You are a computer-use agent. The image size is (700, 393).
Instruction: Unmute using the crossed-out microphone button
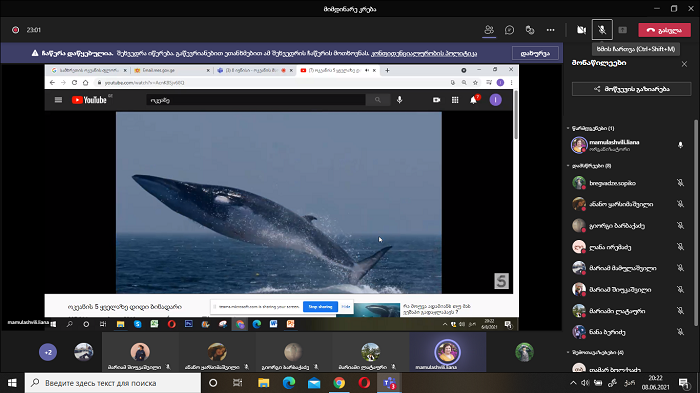[x=602, y=30]
